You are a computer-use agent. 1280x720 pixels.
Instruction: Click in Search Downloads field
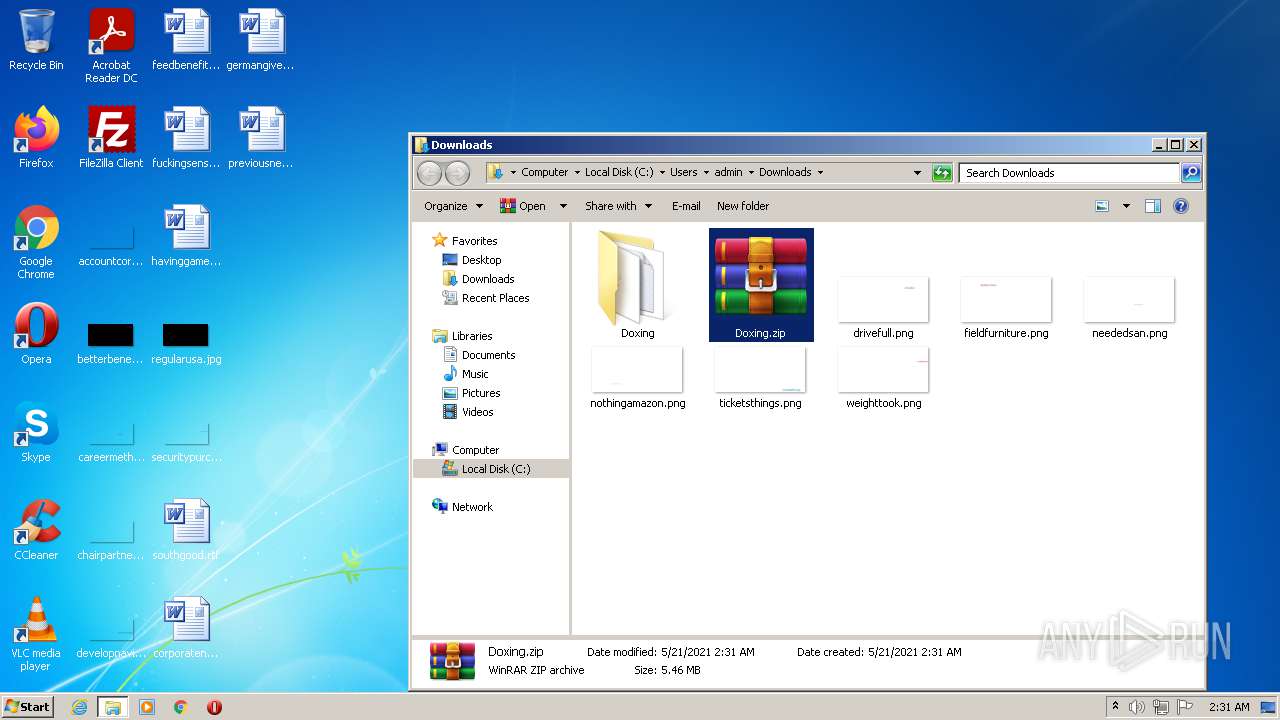[x=1069, y=173]
